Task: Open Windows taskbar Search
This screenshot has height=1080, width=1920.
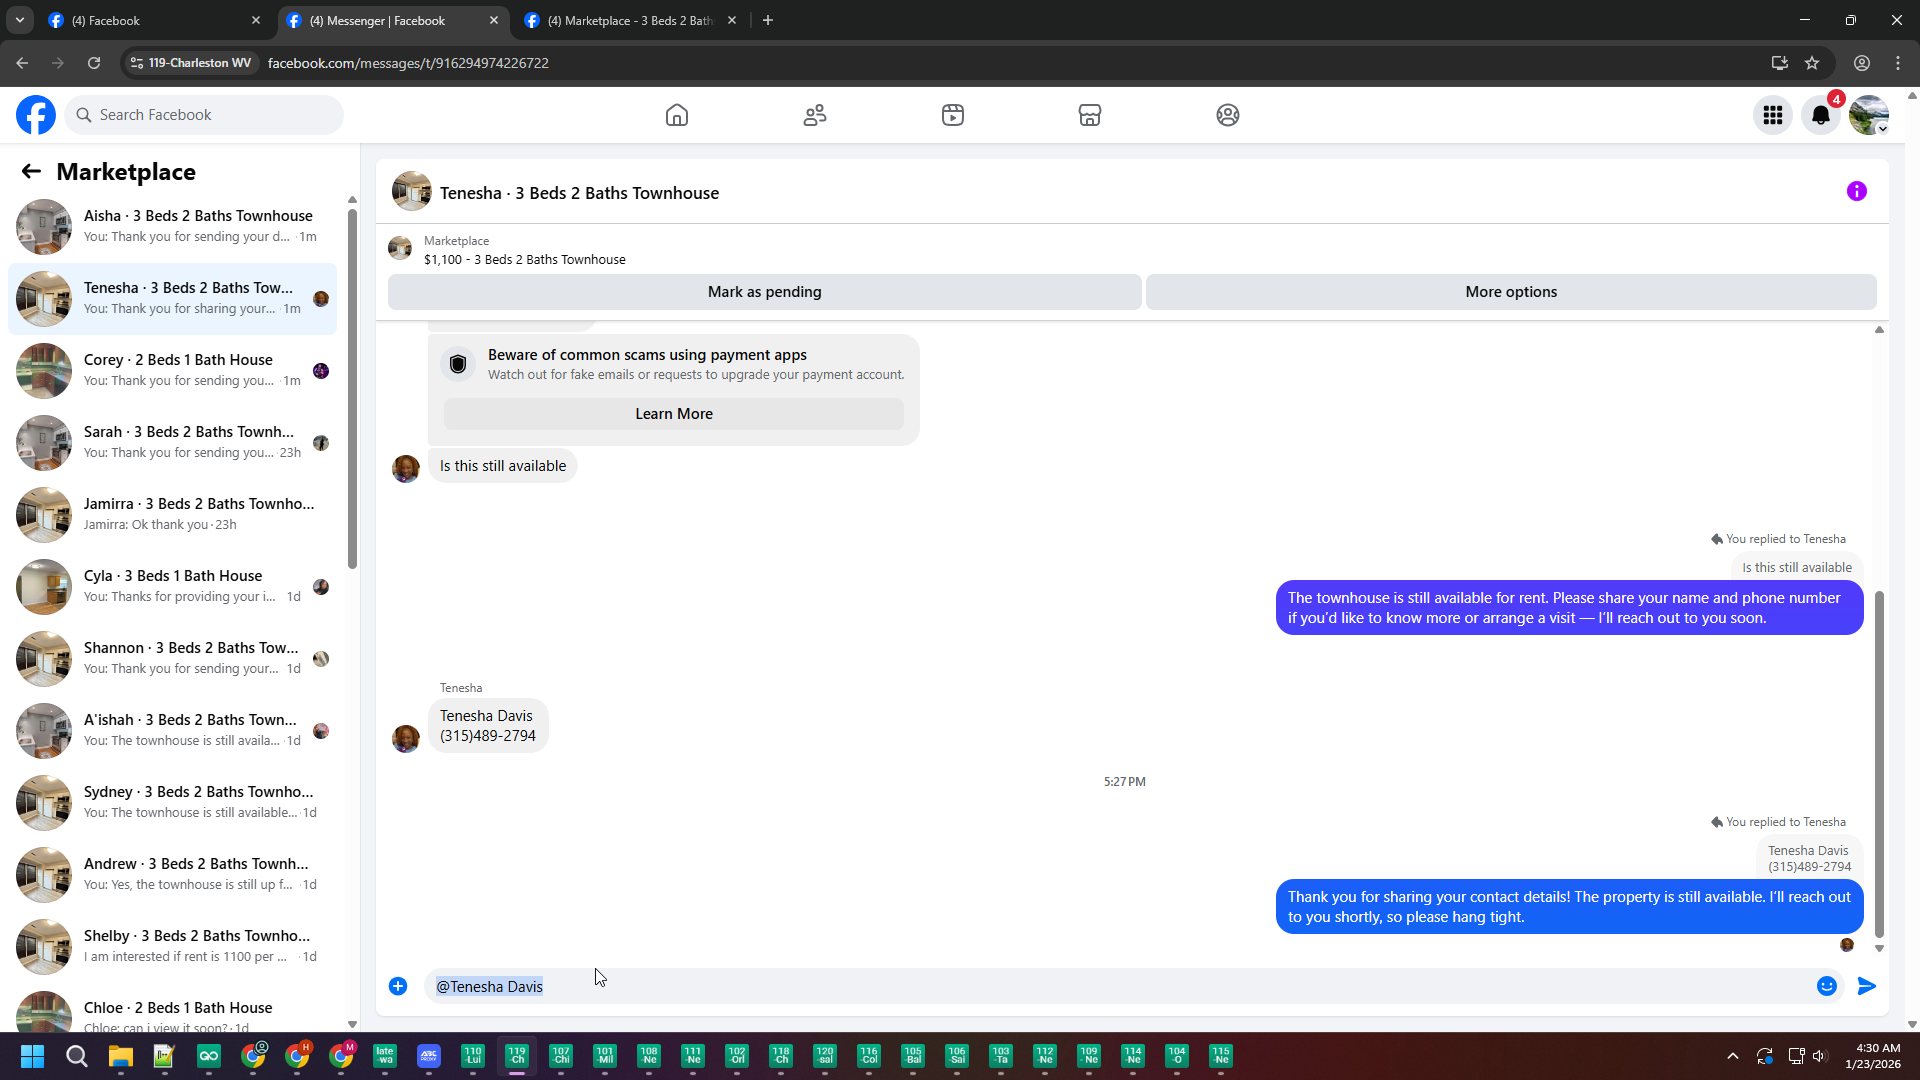Action: click(77, 1056)
